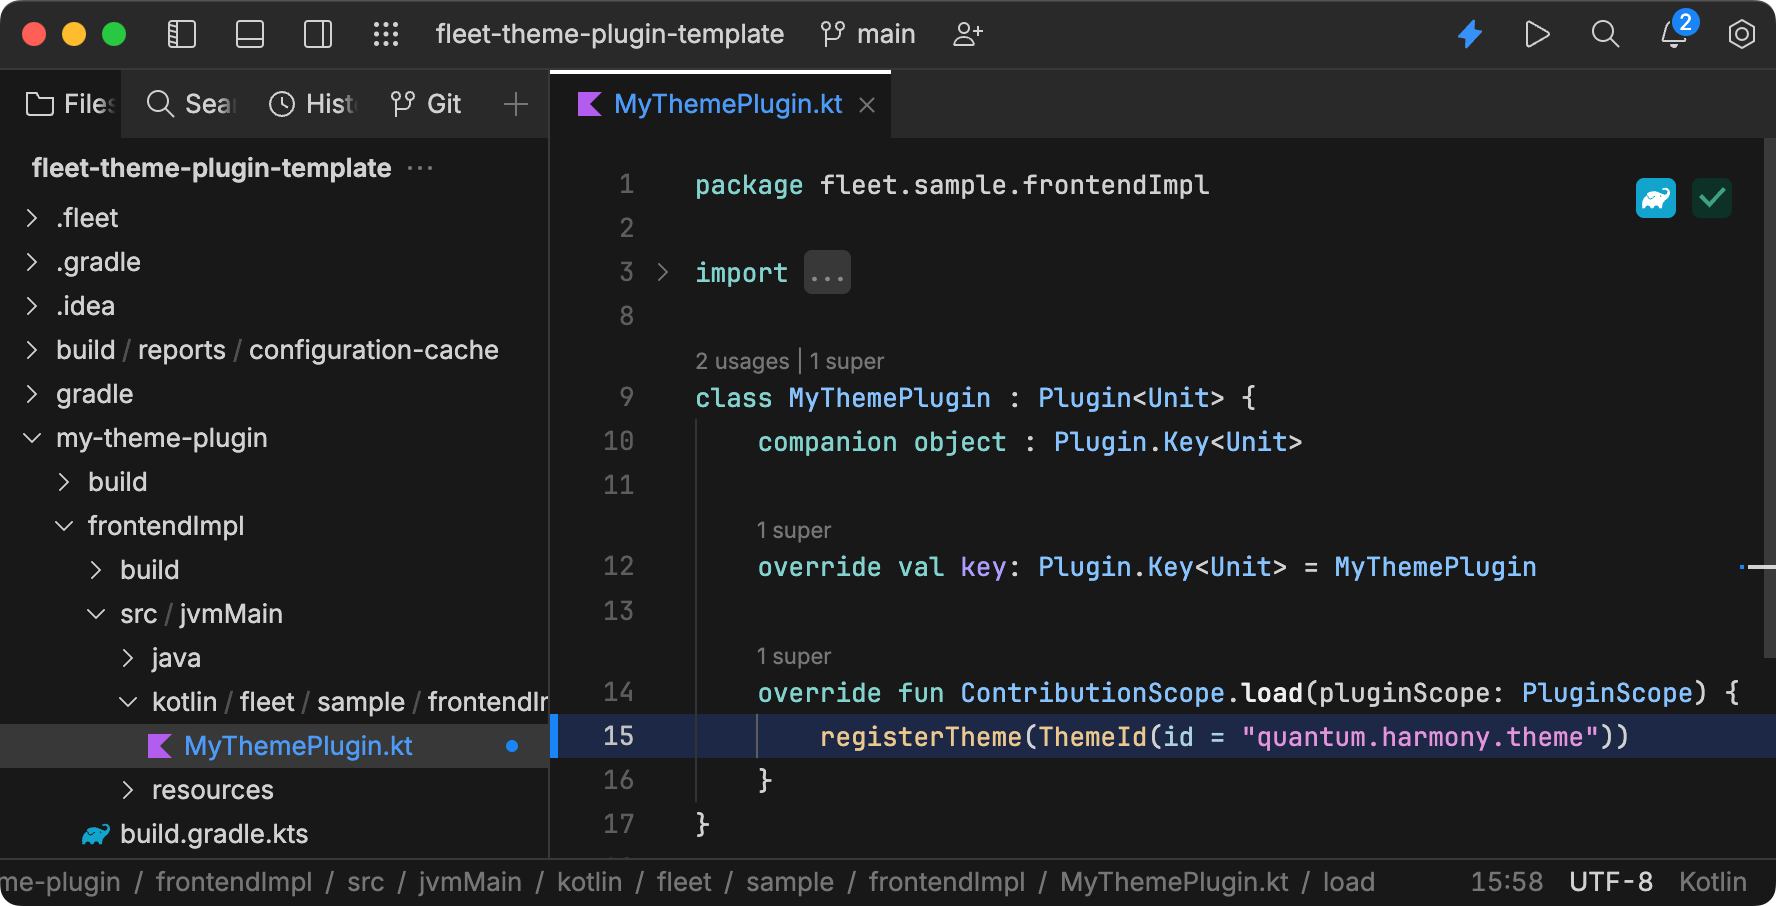Switch to the Git tab in the sidebar
The width and height of the screenshot is (1776, 906).
(425, 103)
